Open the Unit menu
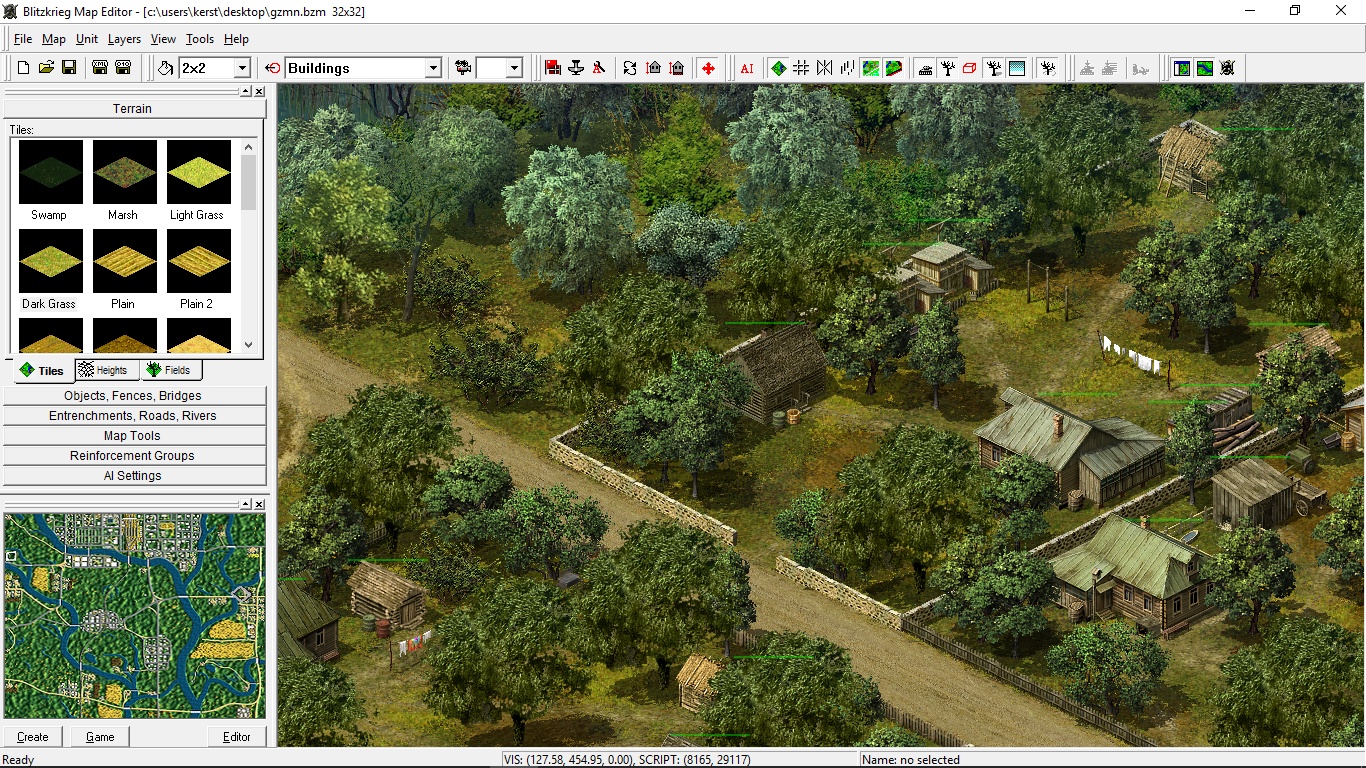 [87, 39]
